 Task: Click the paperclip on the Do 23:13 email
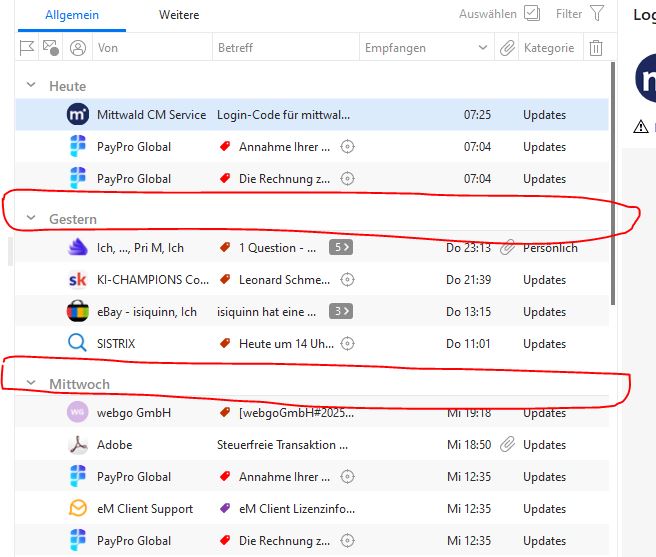507,247
